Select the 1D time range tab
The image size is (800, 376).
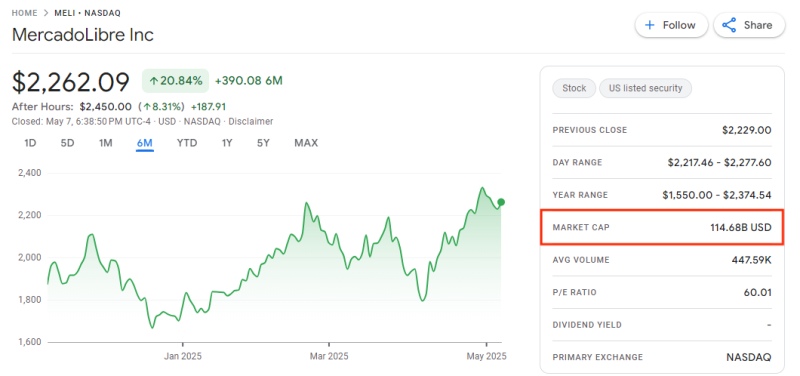pos(30,143)
